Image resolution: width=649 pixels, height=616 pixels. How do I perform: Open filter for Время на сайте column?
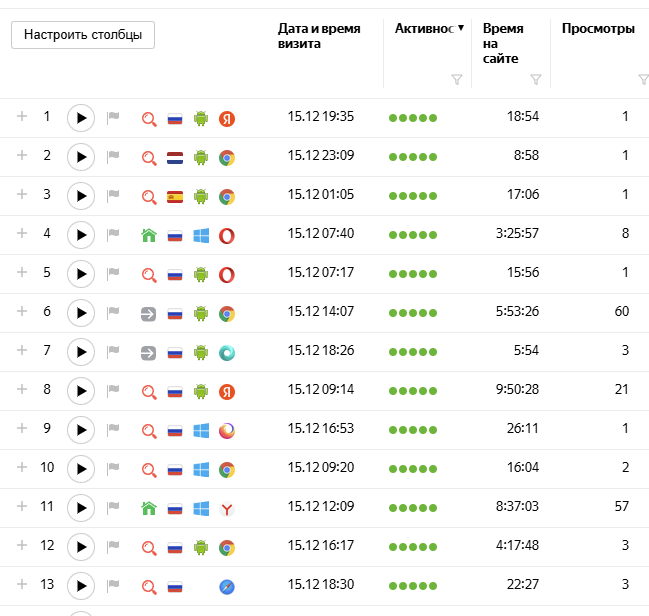536,80
